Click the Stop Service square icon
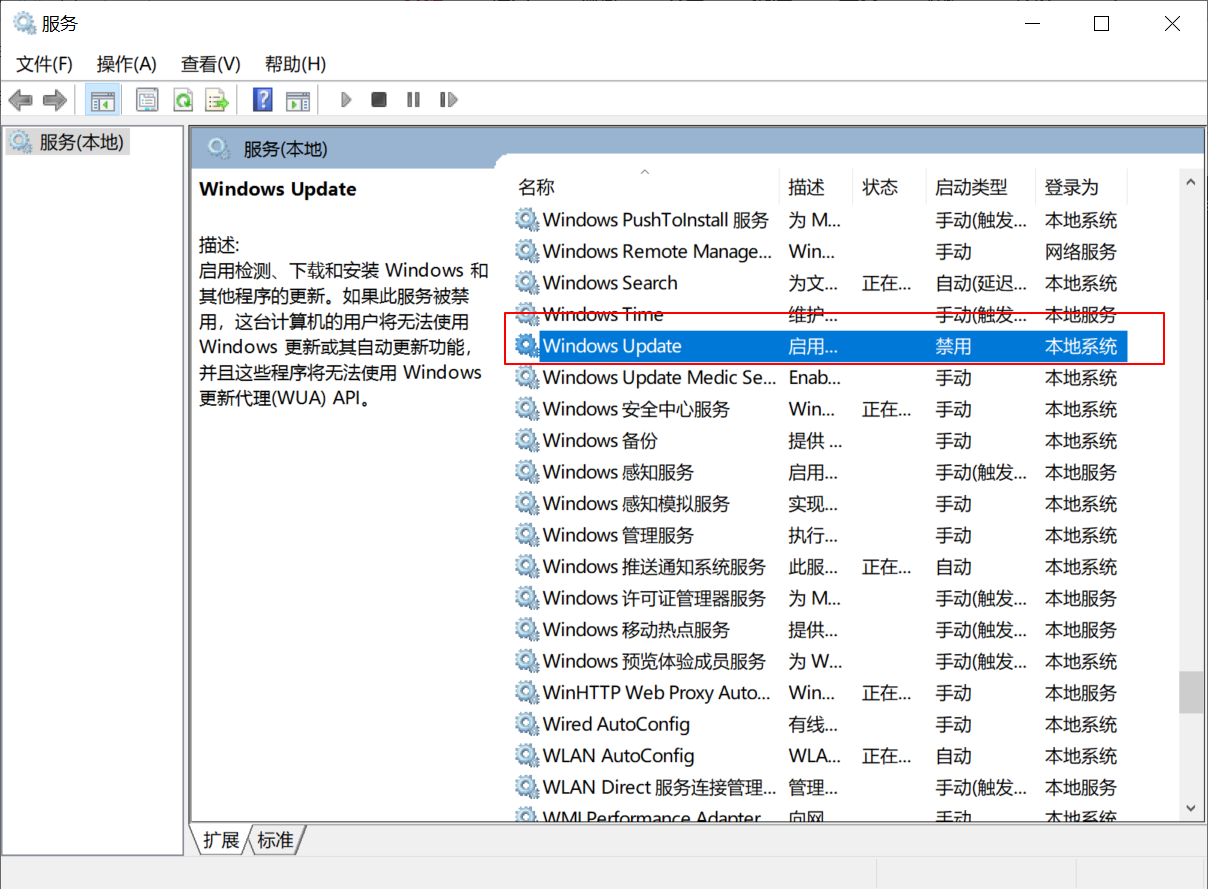1208x889 pixels. click(x=379, y=100)
